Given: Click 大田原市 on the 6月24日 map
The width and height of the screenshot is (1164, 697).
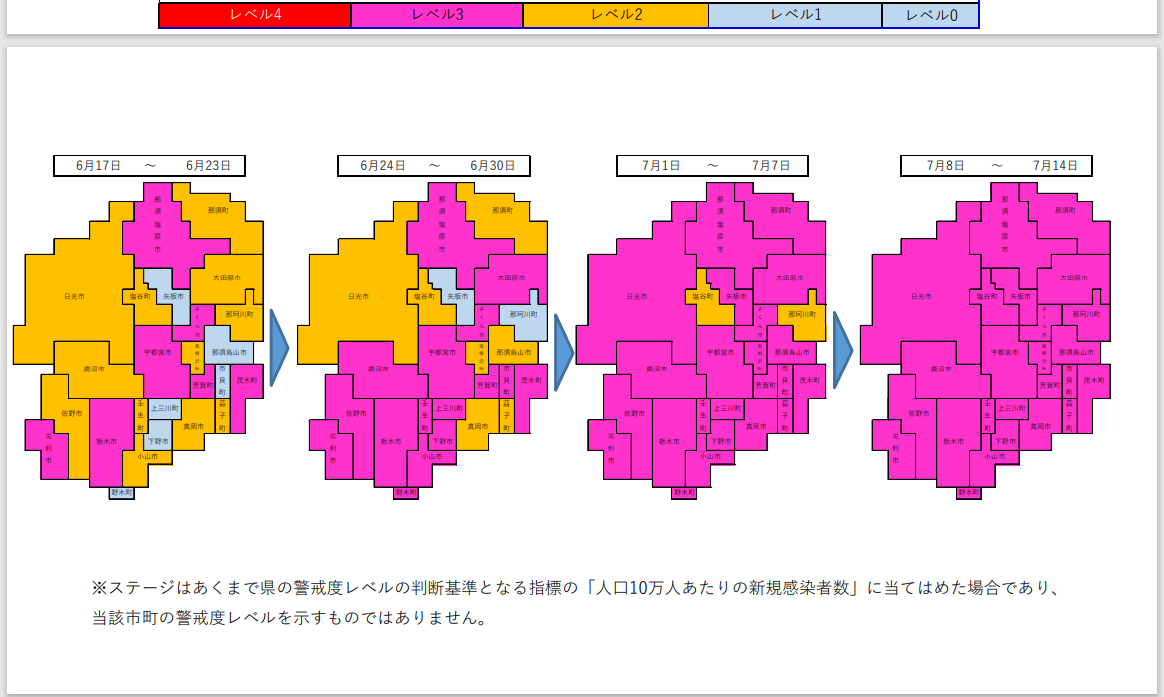Looking at the screenshot, I should 511,278.
